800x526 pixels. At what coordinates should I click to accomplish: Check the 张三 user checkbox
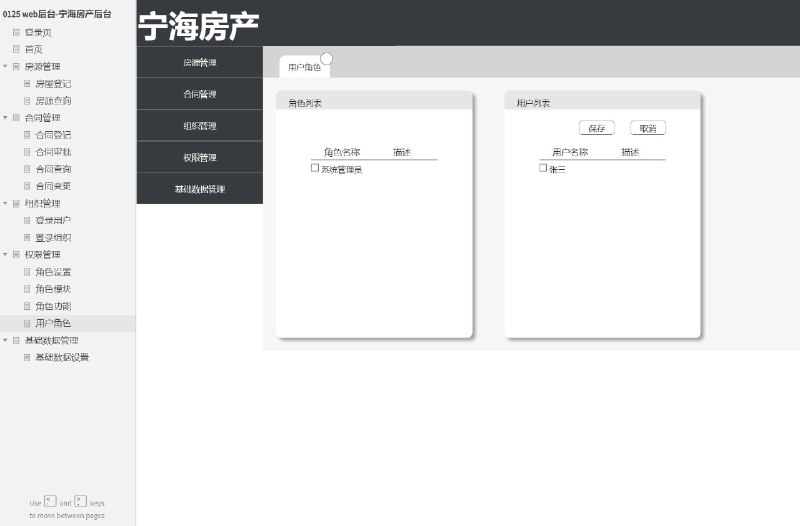click(543, 168)
